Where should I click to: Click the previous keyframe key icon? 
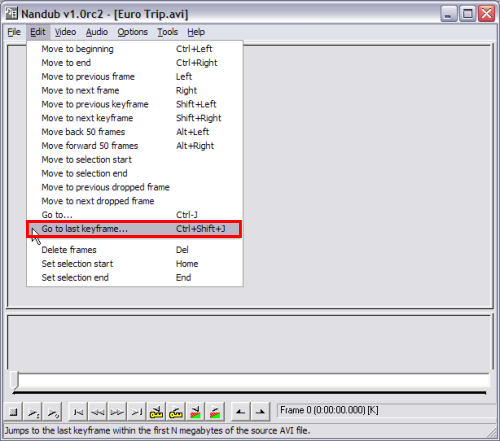[x=156, y=412]
